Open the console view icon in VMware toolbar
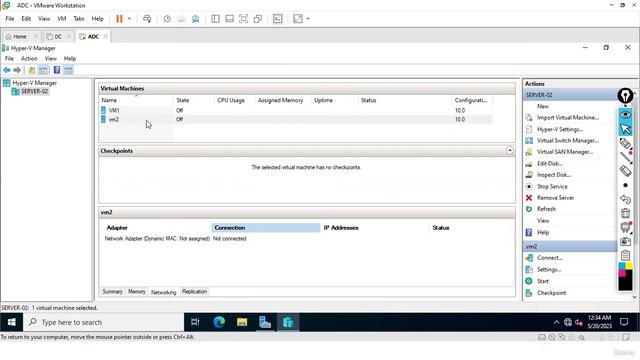 pos(278,19)
